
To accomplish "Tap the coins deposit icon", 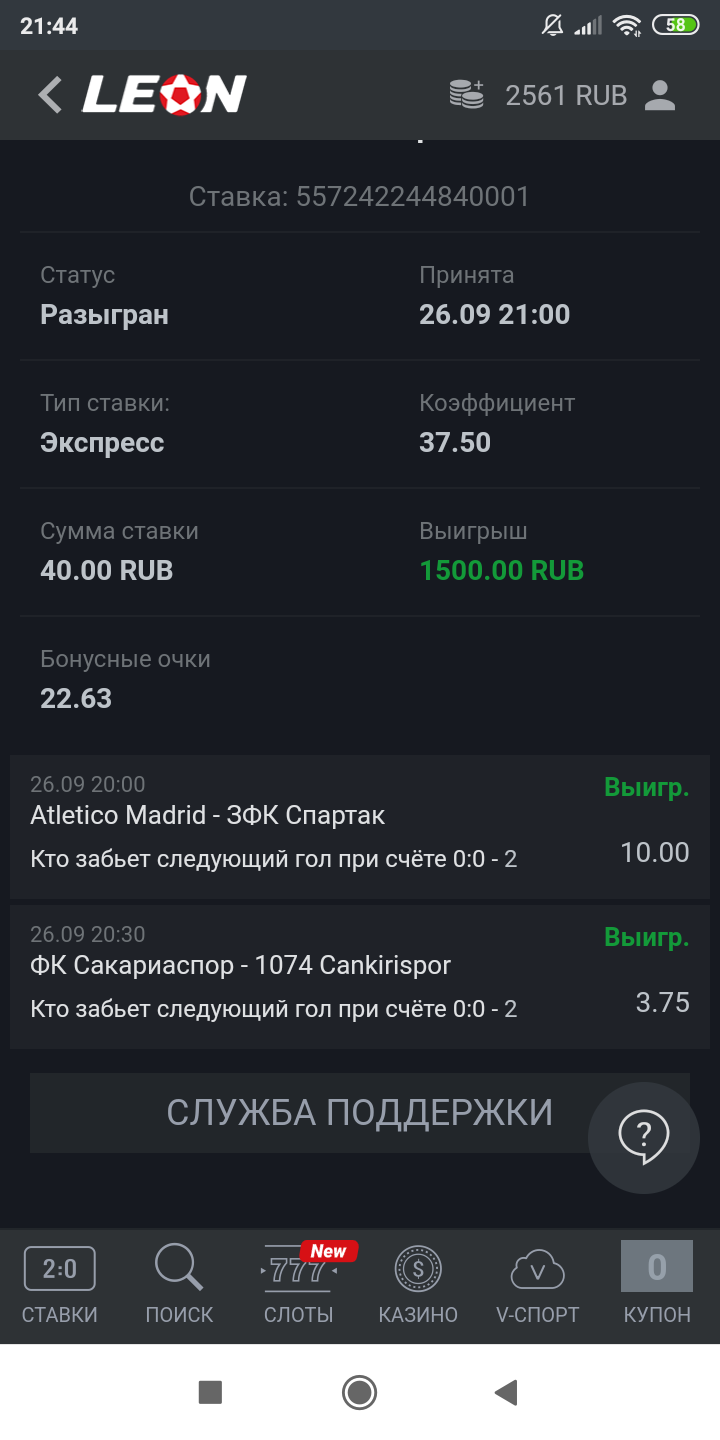I will click(x=466, y=95).
